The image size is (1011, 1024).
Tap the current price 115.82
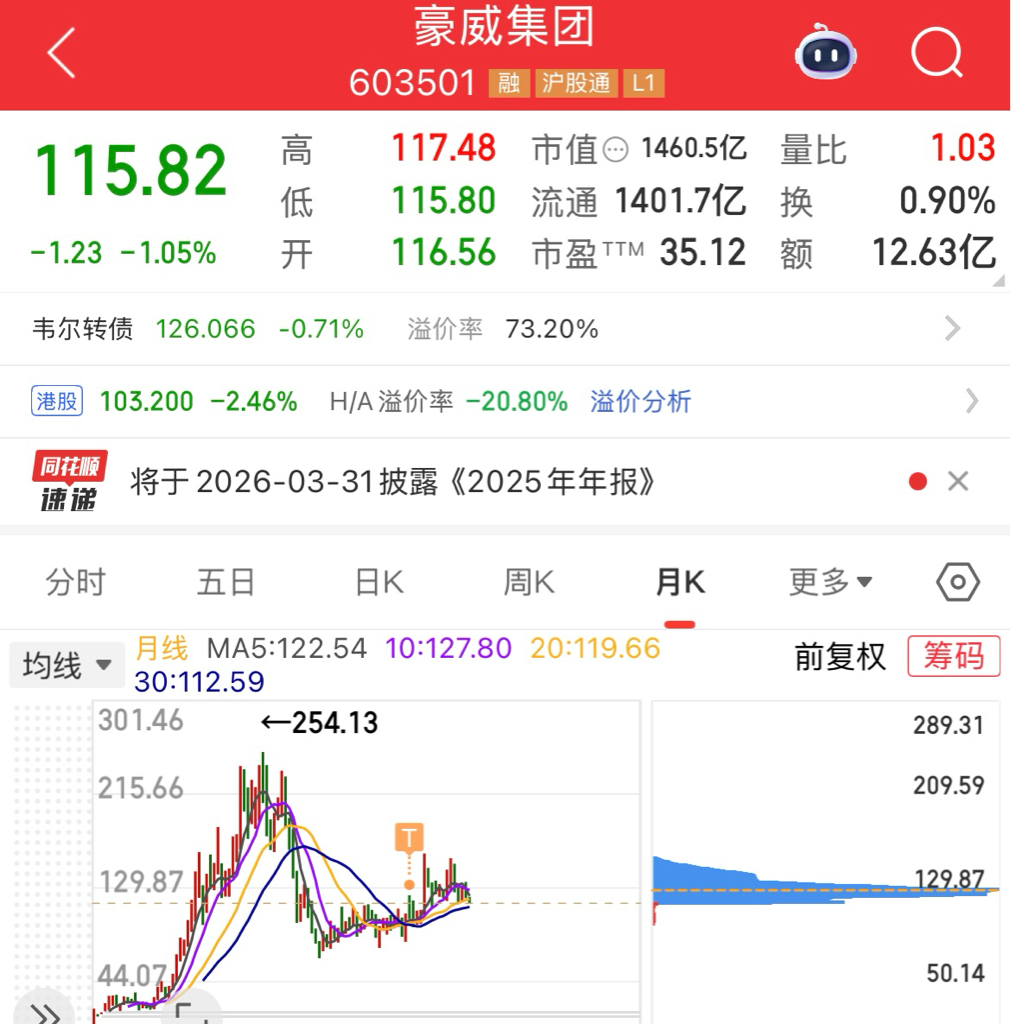pos(130,170)
